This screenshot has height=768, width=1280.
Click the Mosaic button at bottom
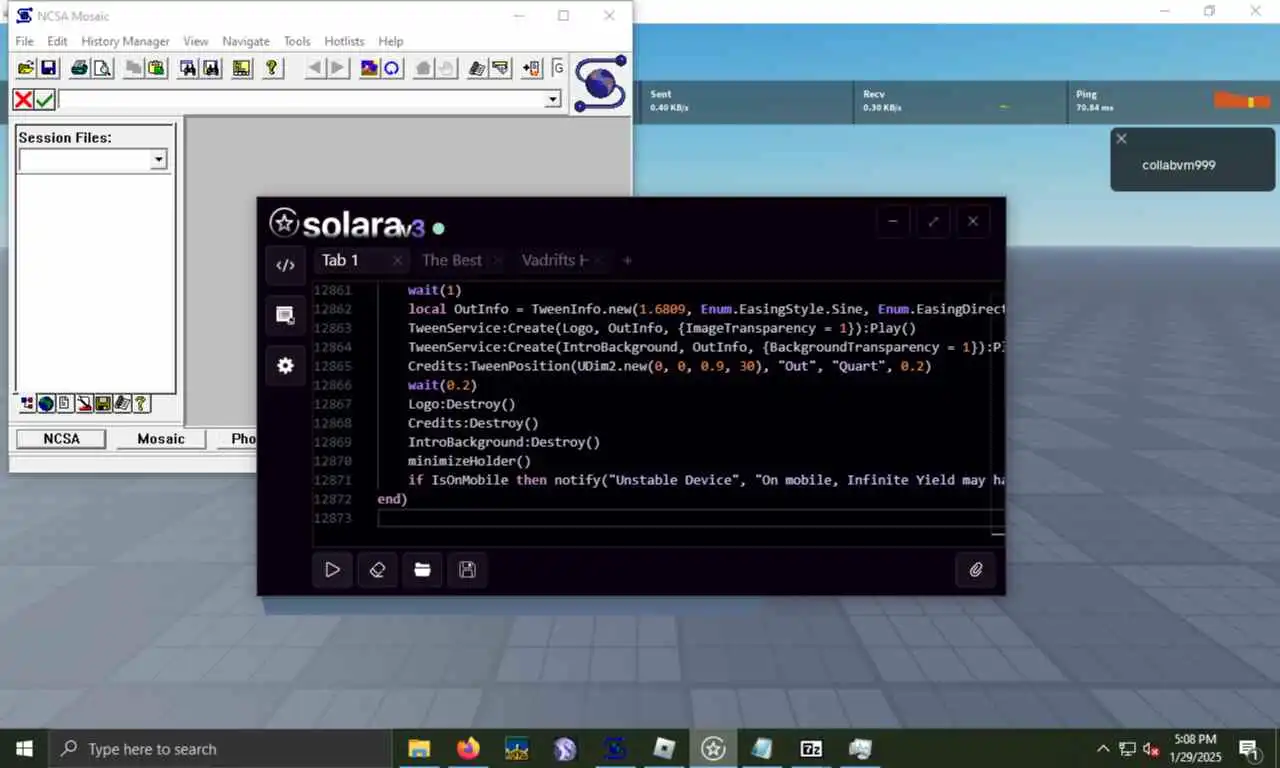tap(161, 438)
